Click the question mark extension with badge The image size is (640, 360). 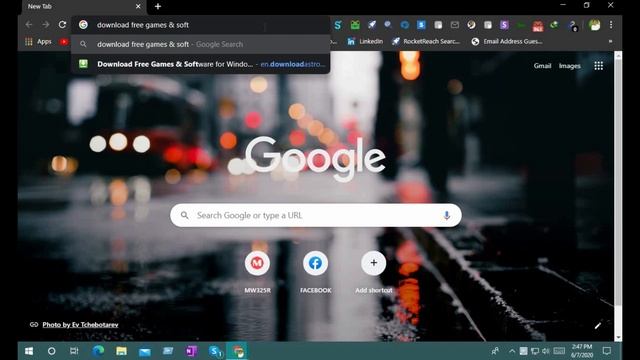coord(572,26)
